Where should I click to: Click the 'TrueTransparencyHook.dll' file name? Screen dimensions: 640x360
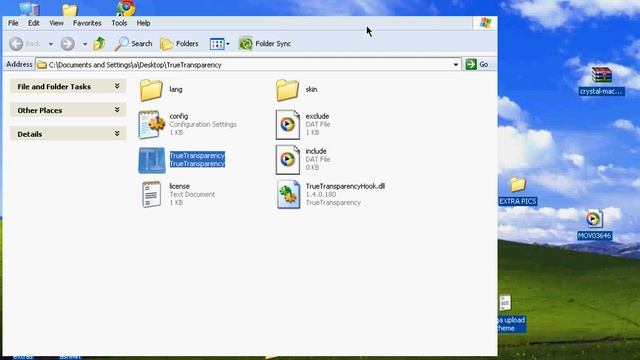coord(345,186)
